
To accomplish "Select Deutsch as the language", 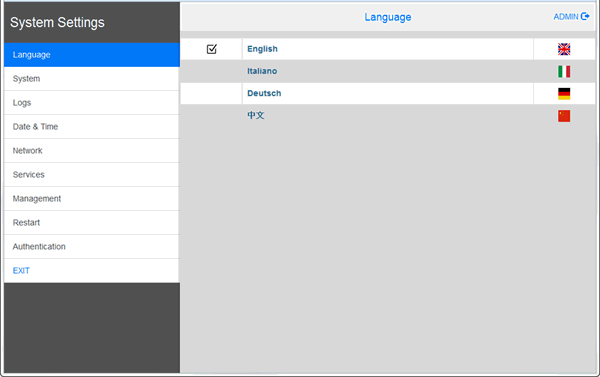I will click(x=264, y=93).
